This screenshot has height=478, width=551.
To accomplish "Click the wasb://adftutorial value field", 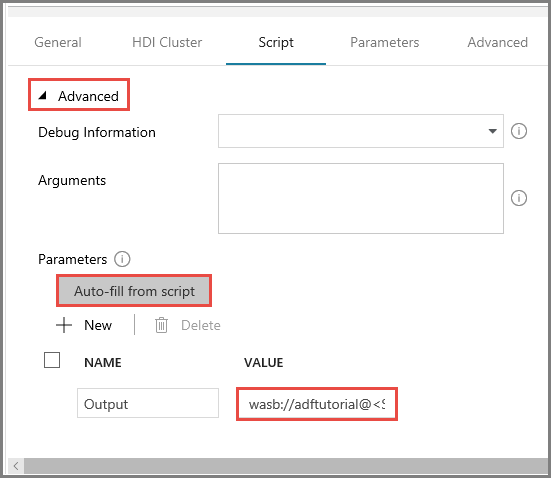I will pos(317,404).
